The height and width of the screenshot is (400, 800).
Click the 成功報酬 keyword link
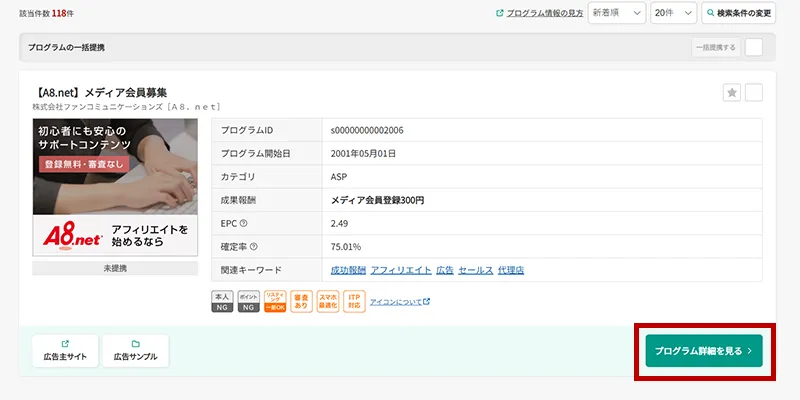(x=348, y=270)
